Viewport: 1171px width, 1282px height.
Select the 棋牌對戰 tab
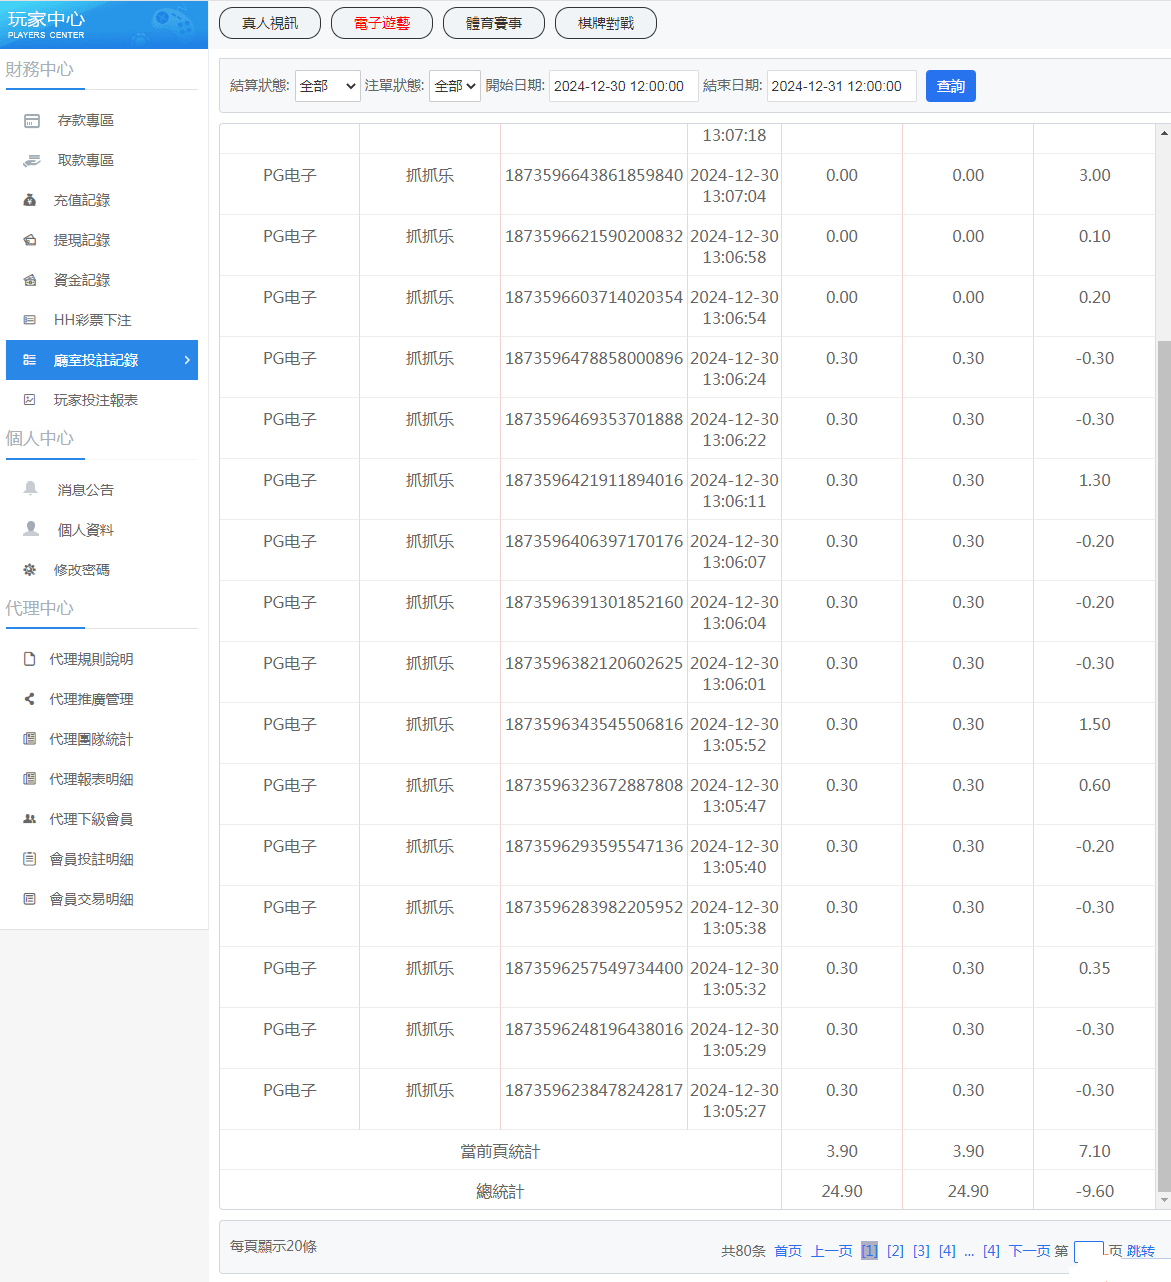[606, 23]
